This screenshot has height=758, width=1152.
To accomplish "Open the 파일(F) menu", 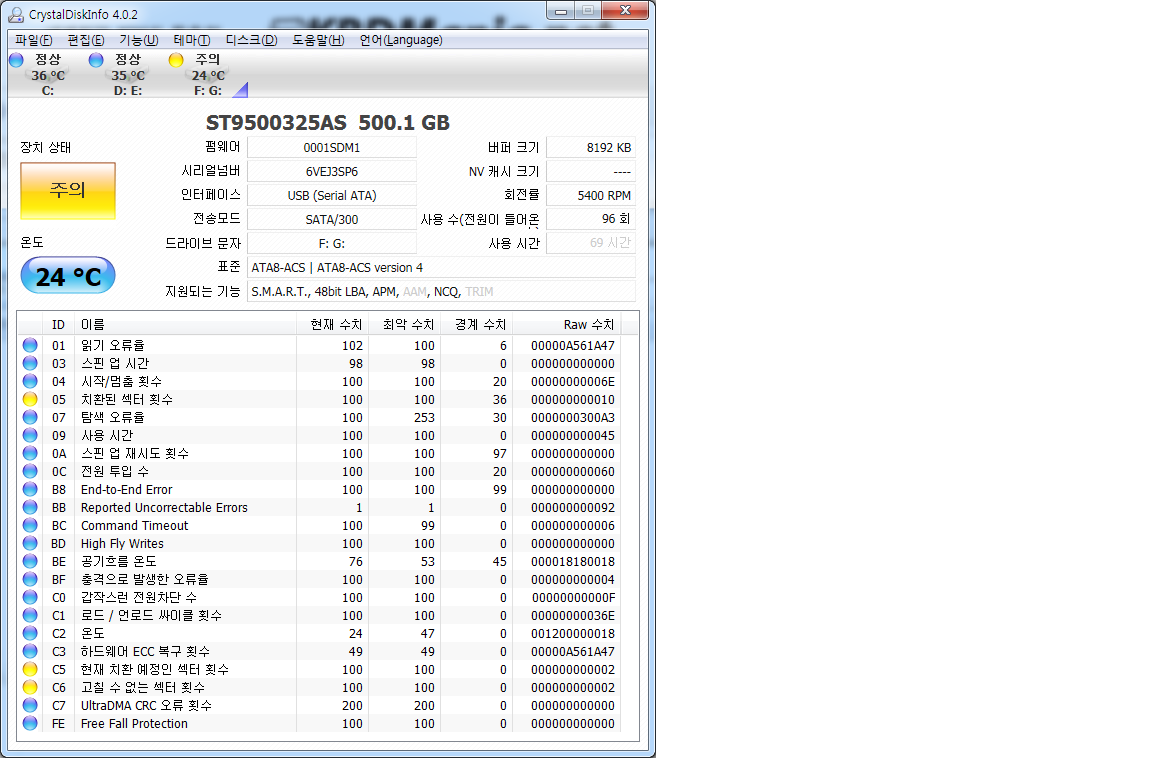I will [x=34, y=40].
